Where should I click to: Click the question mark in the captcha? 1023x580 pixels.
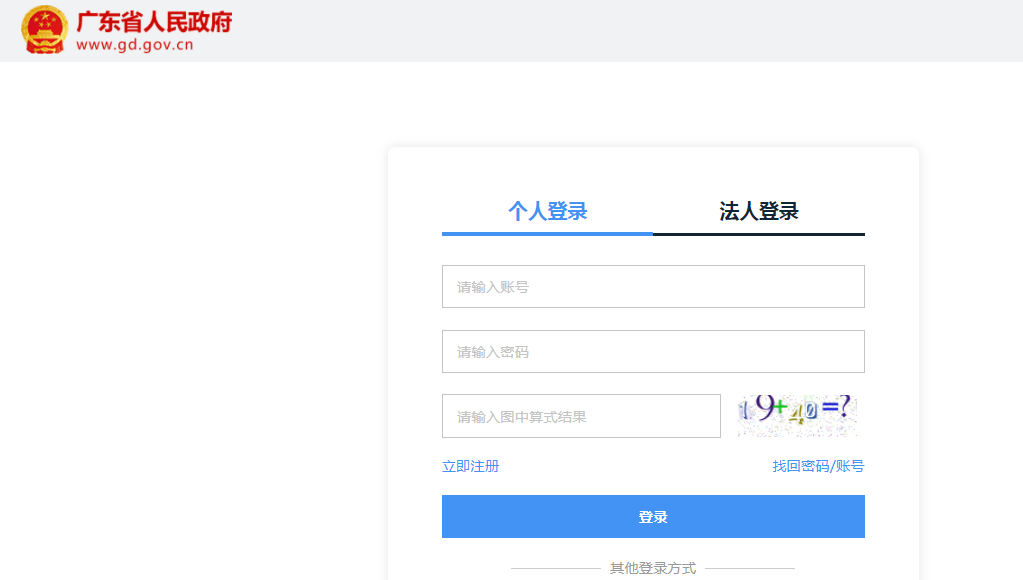click(x=846, y=406)
